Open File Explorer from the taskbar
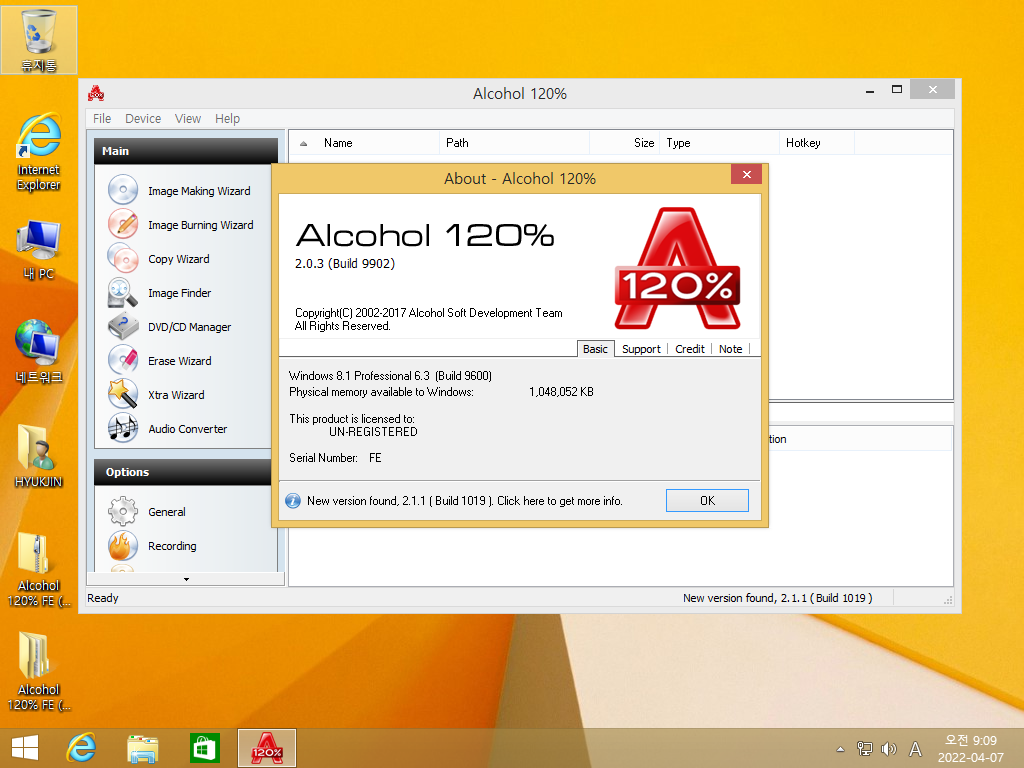This screenshot has width=1024, height=768. (x=143, y=748)
